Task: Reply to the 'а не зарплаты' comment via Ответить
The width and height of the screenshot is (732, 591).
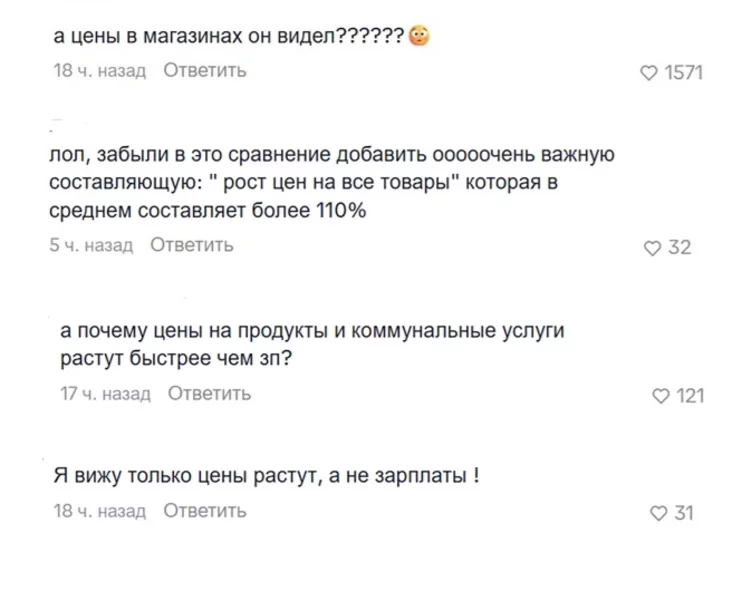Action: click(203, 511)
